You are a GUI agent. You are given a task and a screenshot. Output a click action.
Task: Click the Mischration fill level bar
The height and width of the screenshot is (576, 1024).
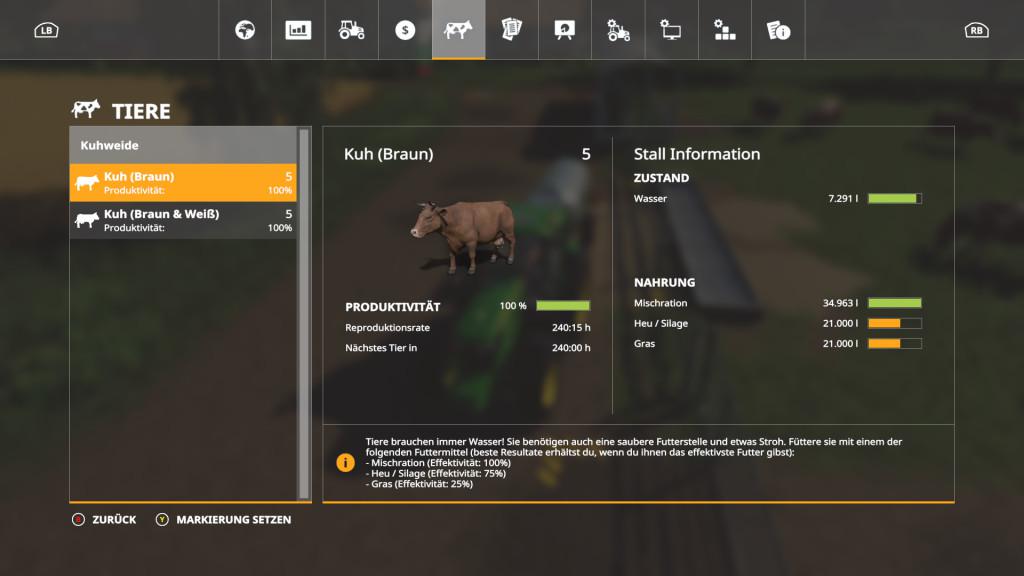(894, 303)
